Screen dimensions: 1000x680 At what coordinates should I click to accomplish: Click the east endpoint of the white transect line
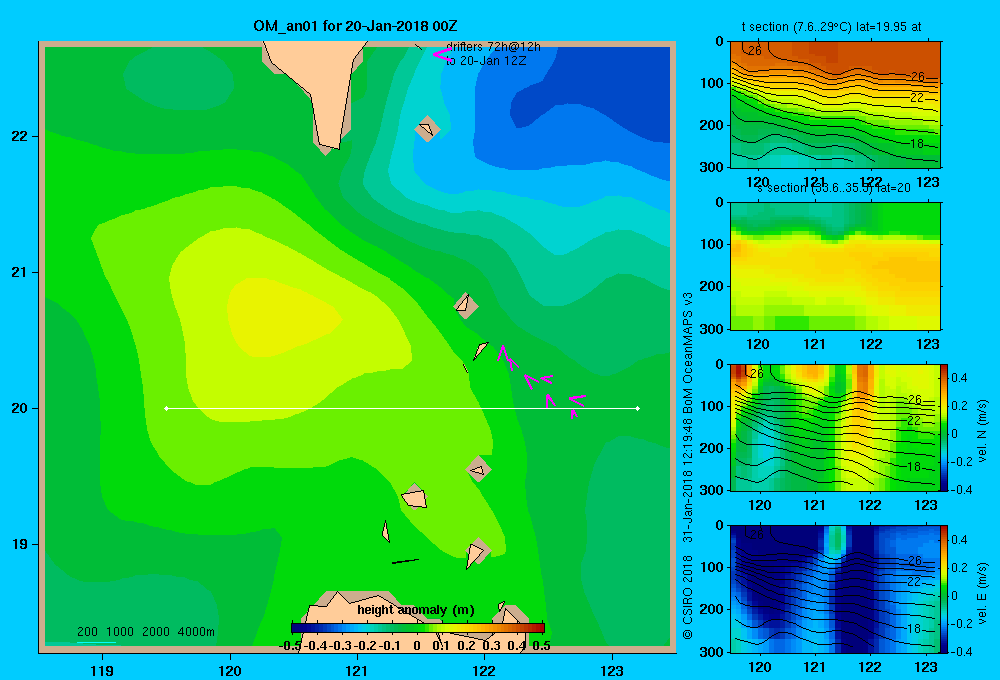point(638,408)
